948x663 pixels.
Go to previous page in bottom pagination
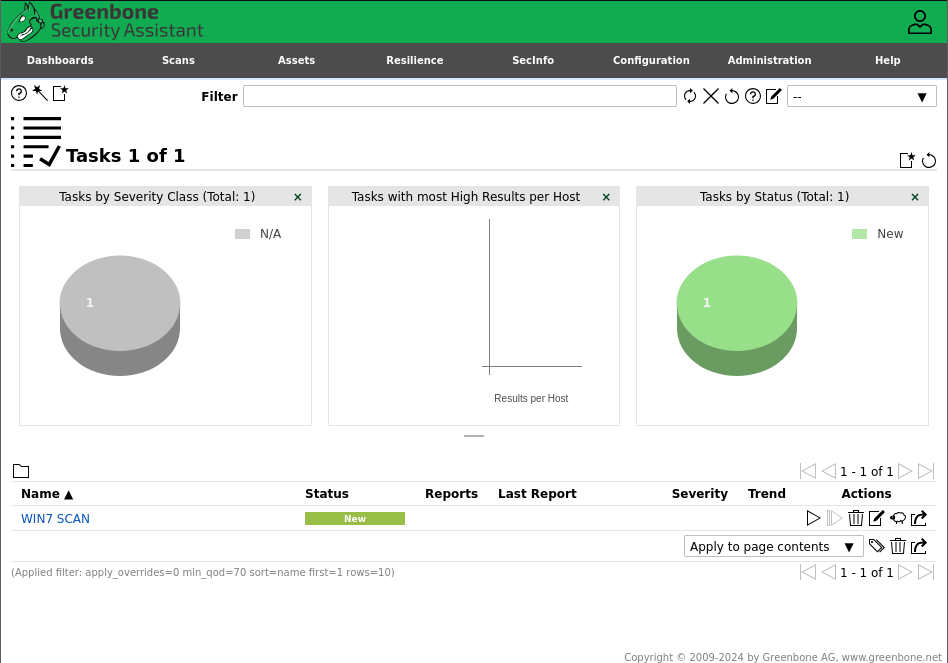coord(829,572)
